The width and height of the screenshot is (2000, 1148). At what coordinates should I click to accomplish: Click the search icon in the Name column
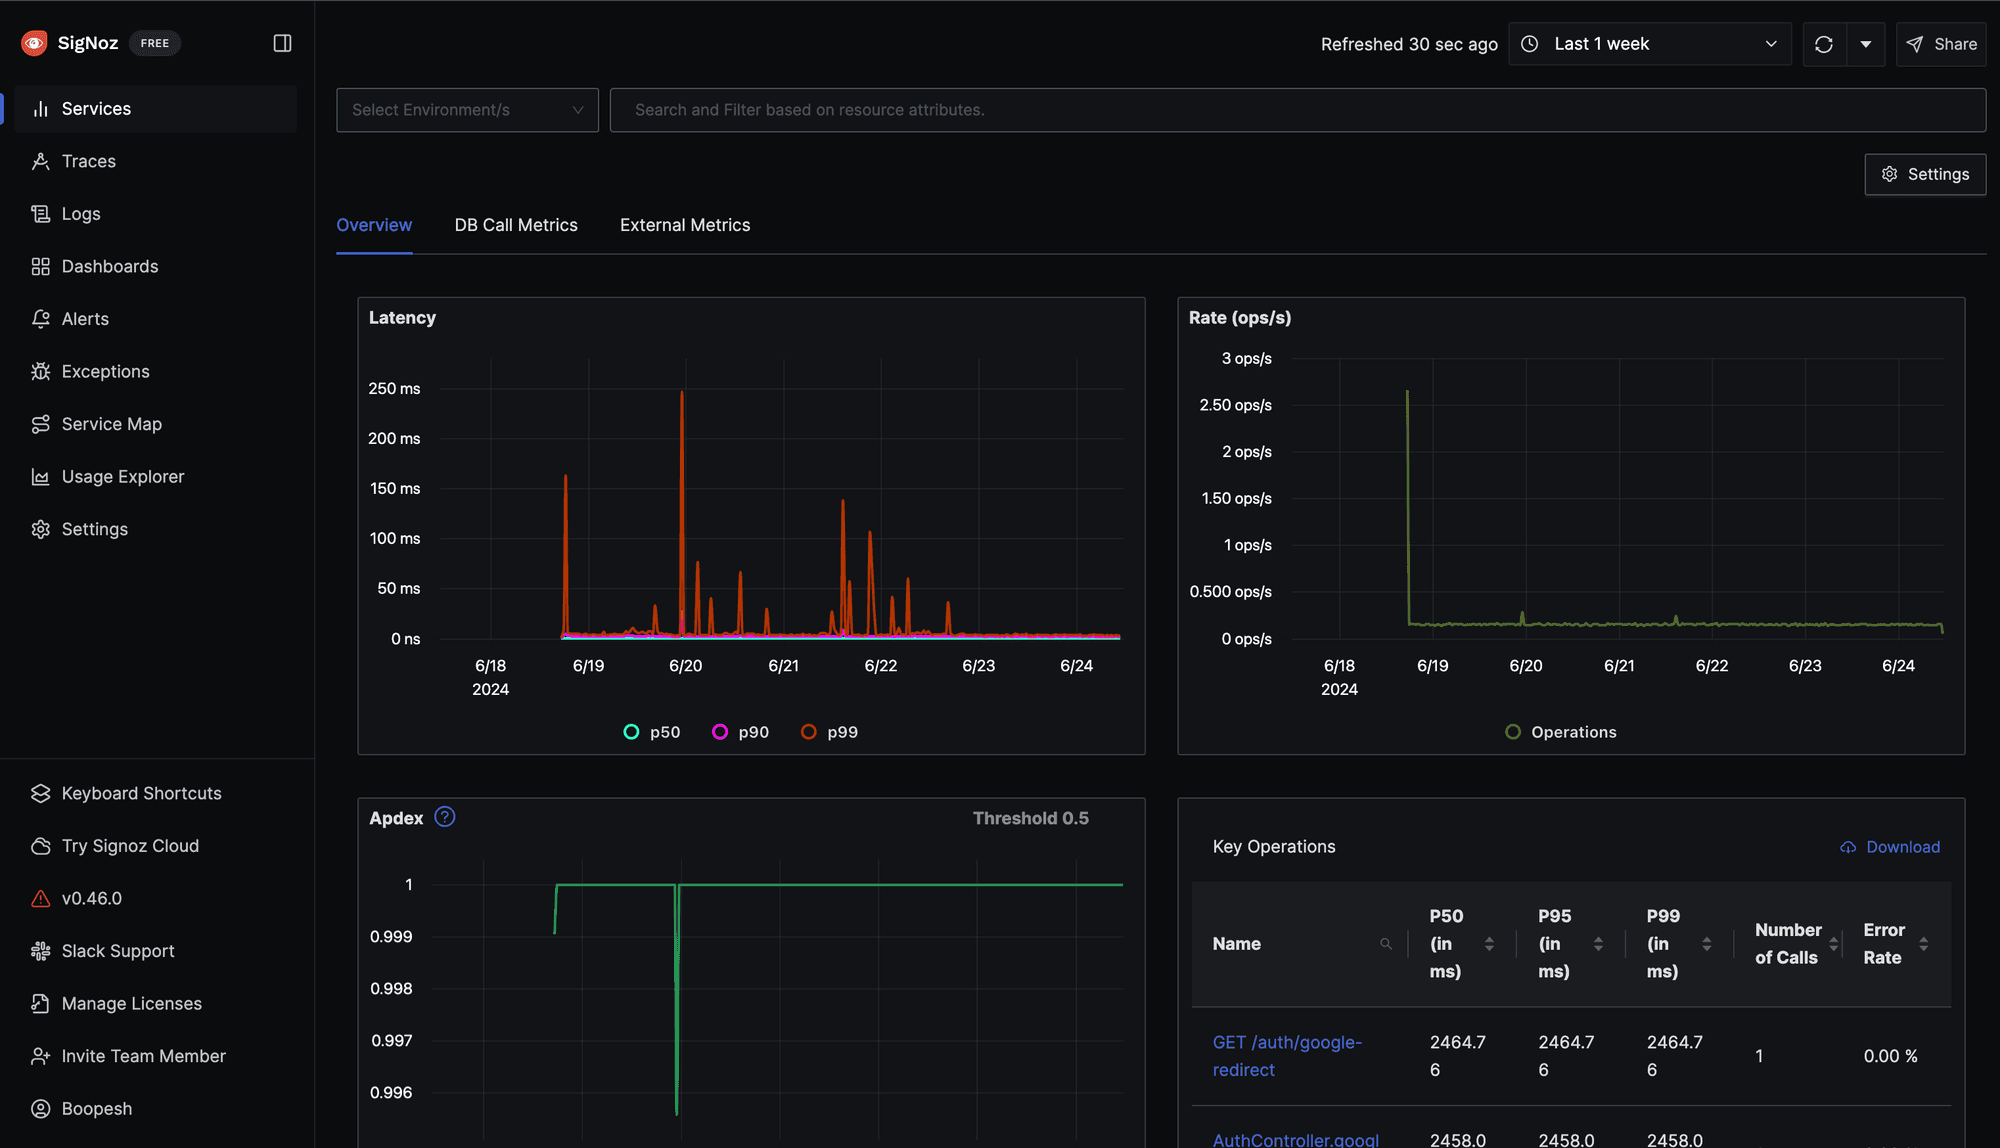(x=1386, y=944)
